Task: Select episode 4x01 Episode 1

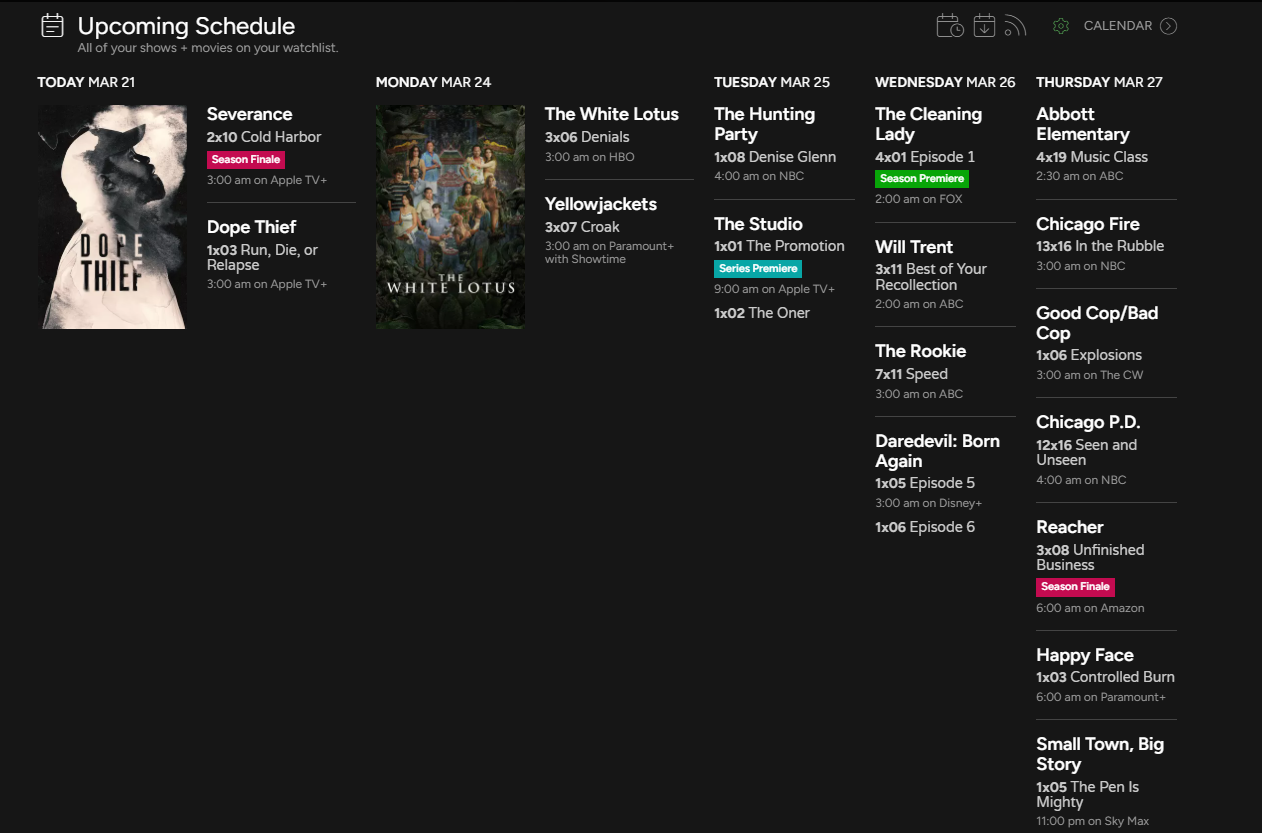Action: 925,157
